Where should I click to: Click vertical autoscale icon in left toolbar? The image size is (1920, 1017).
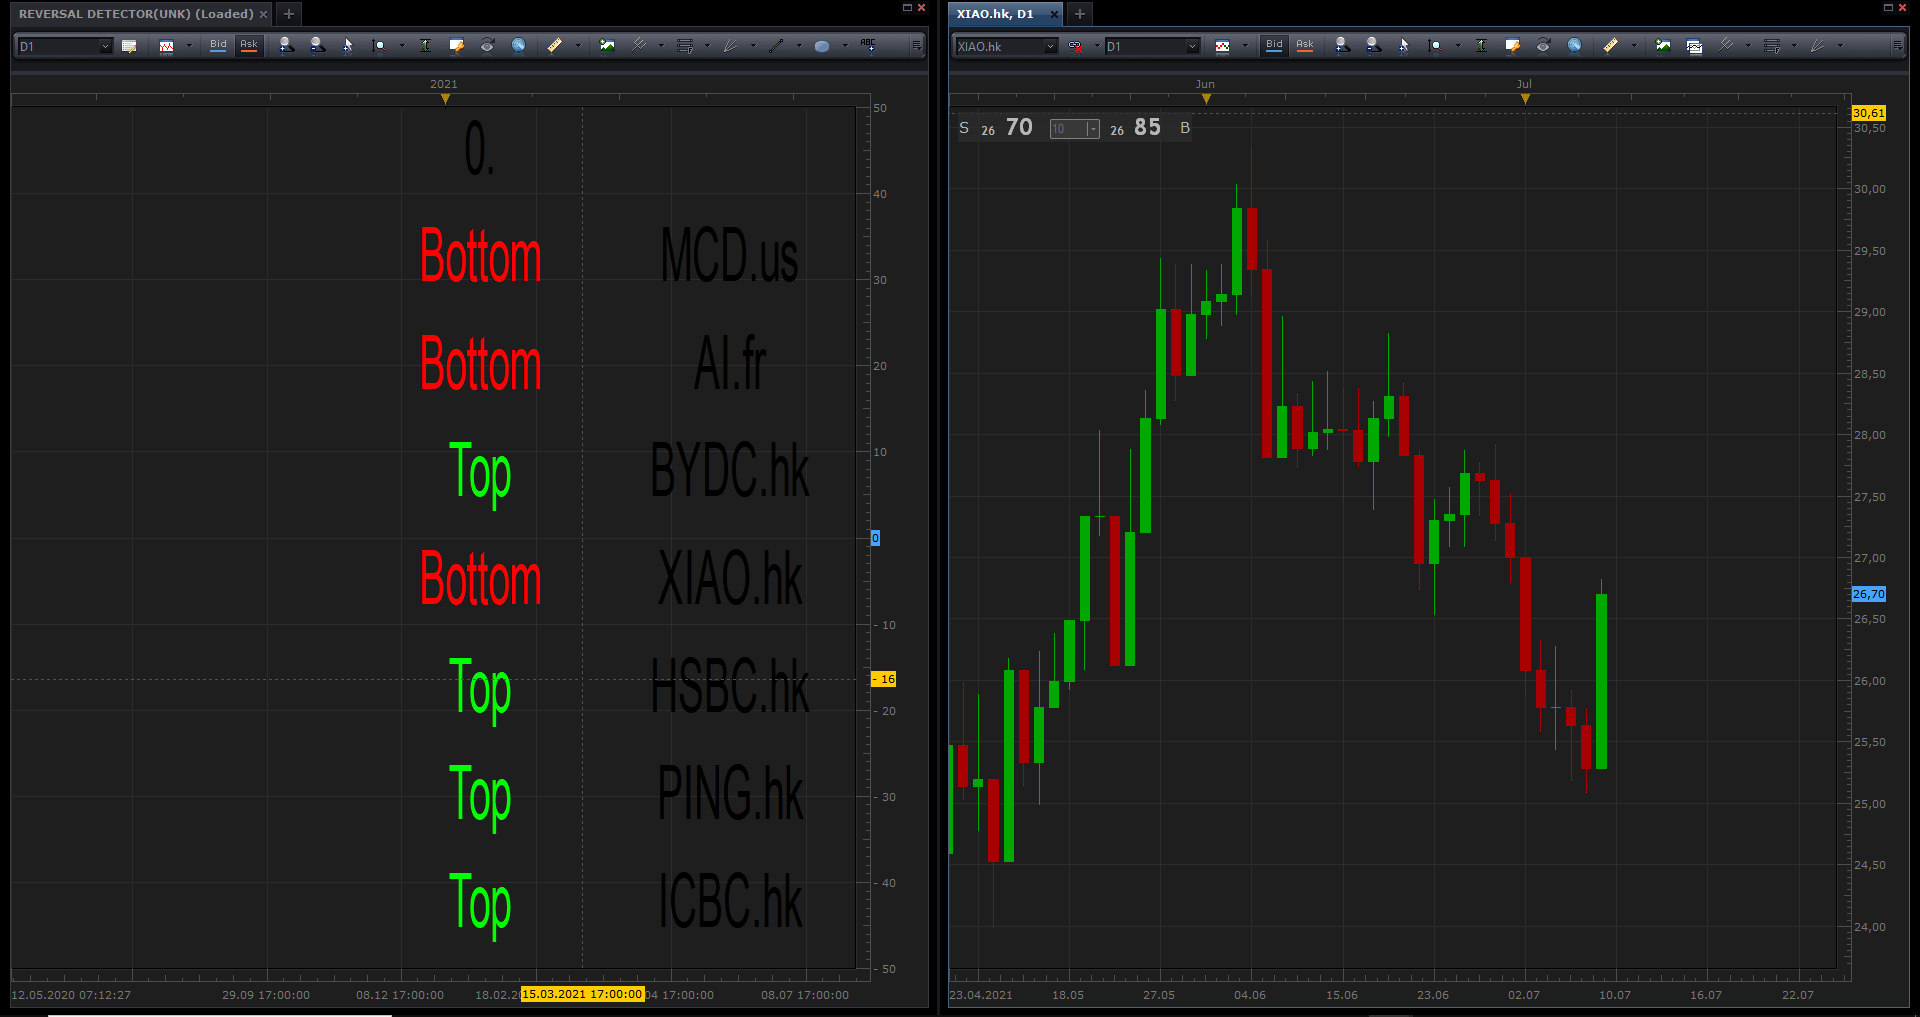425,45
